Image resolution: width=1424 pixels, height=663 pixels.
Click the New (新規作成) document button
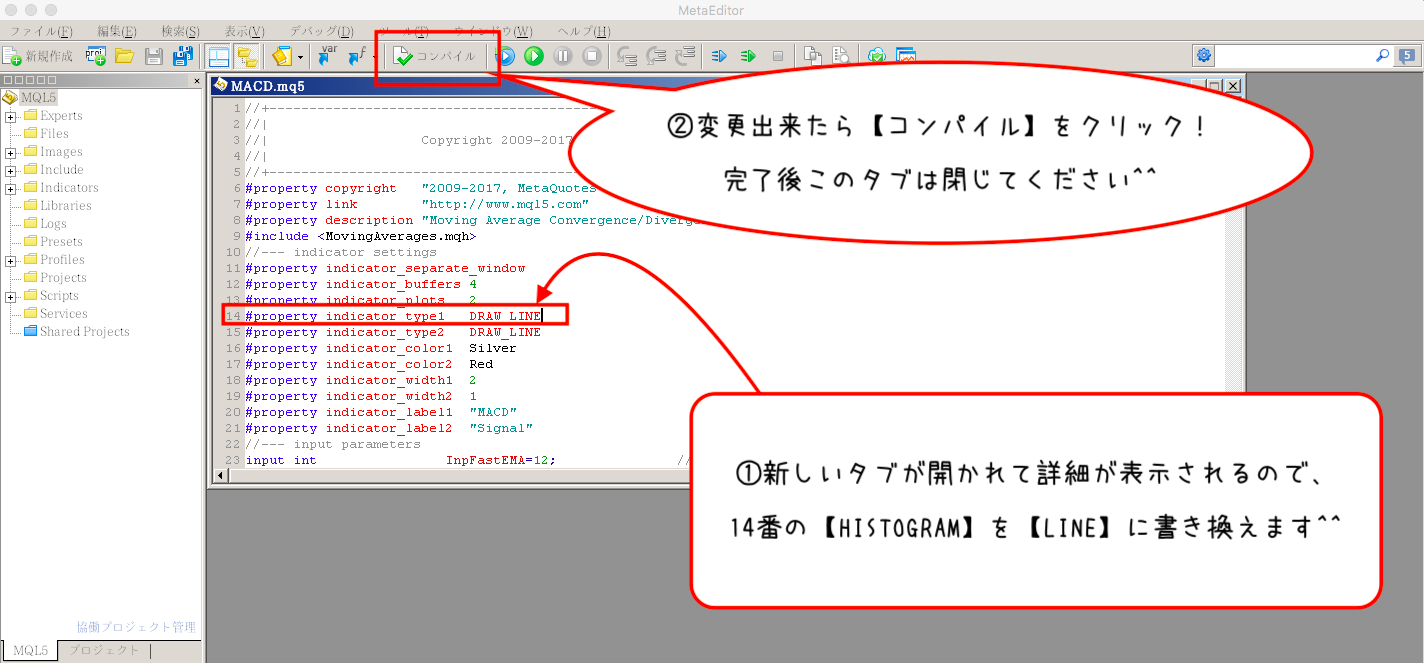coord(38,57)
